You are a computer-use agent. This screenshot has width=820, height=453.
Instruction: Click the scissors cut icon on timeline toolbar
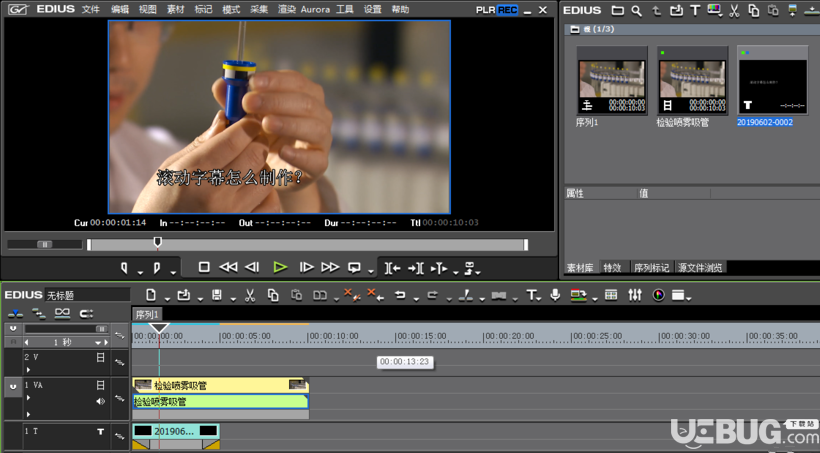pyautogui.click(x=250, y=295)
